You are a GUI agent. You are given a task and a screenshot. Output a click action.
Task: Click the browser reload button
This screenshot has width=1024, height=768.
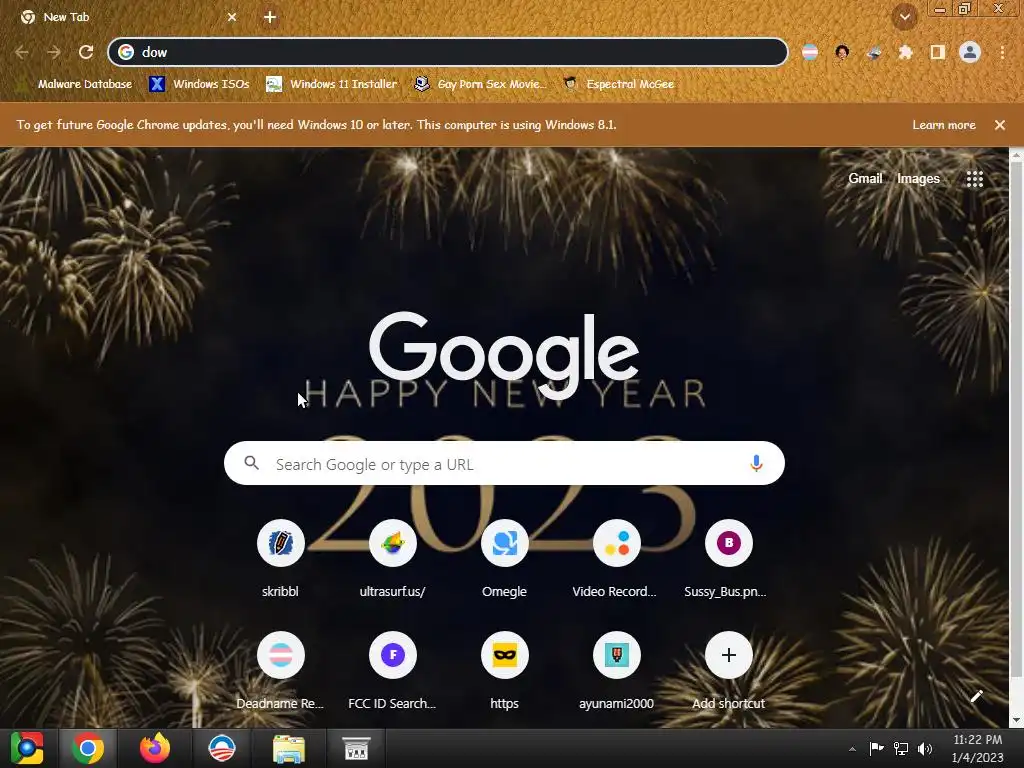86,52
